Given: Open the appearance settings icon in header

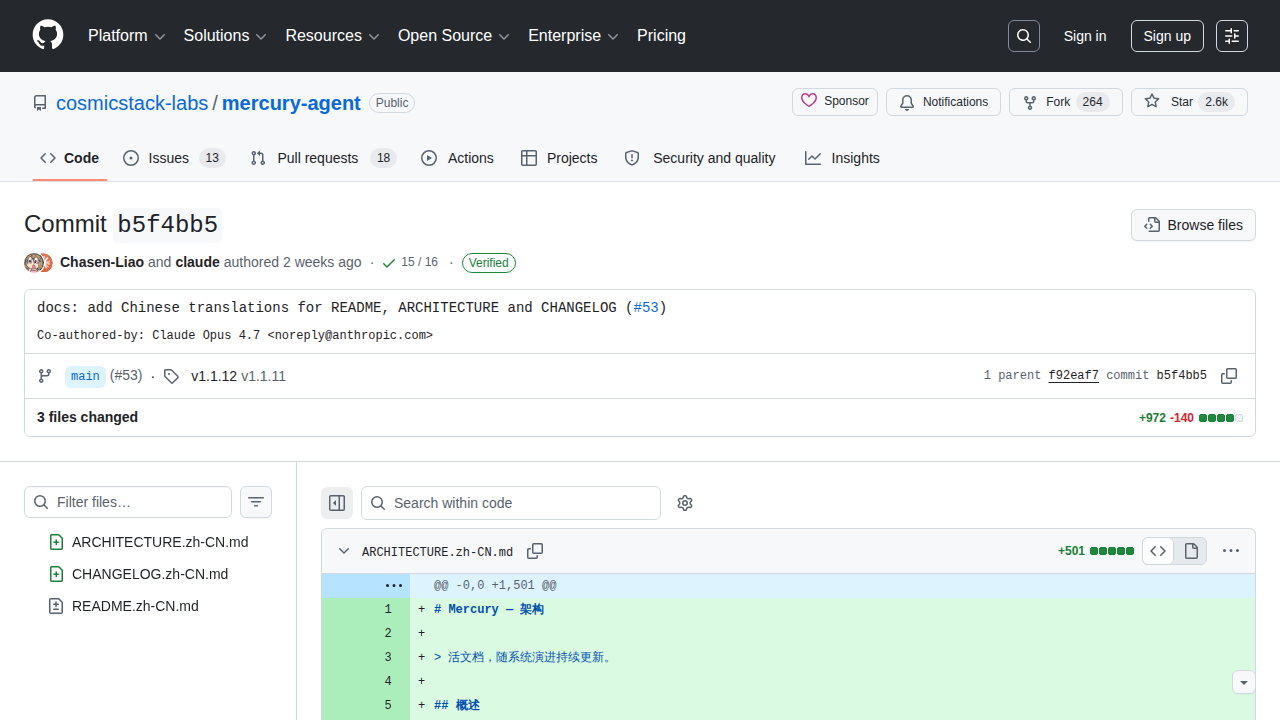Looking at the screenshot, I should tap(1232, 36).
